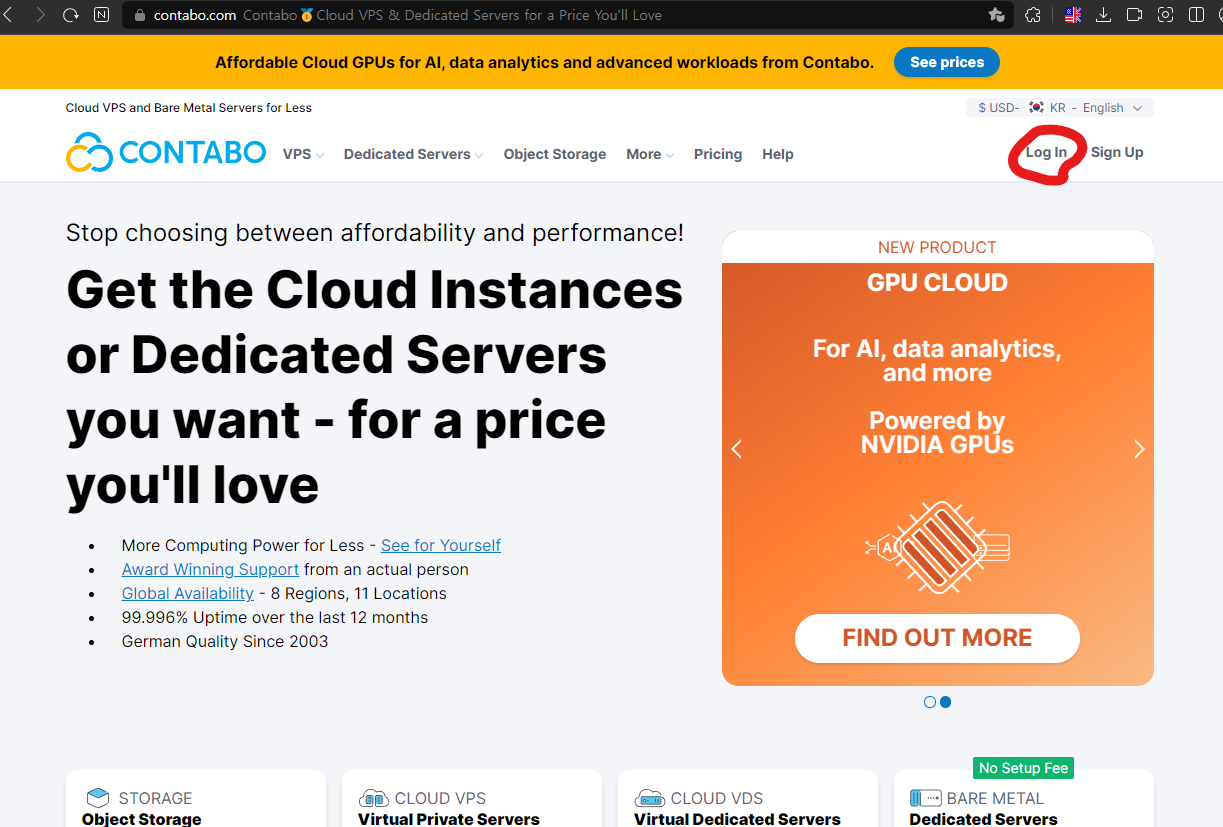Screen dimensions: 1223x827
Task: Click the US/UK flag extension icon
Action: click(x=1073, y=15)
